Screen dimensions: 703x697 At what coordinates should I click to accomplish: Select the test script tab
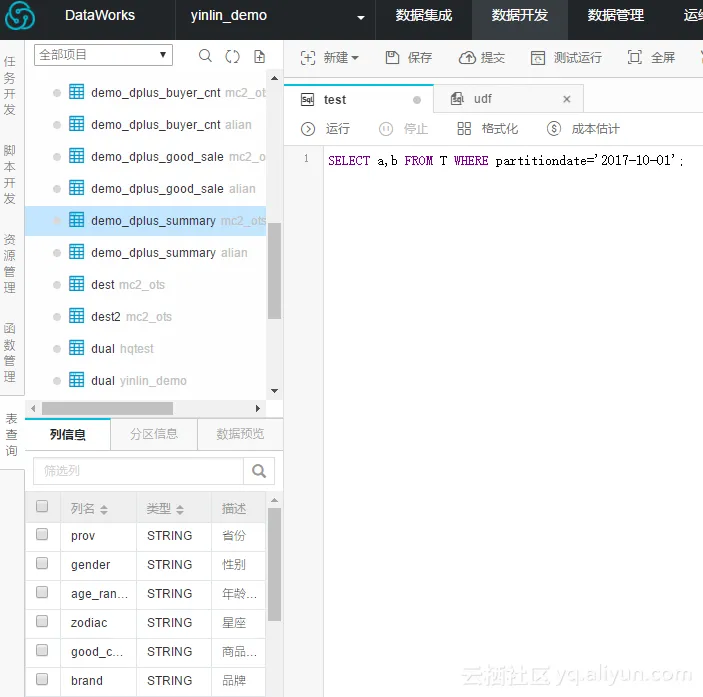coord(359,100)
